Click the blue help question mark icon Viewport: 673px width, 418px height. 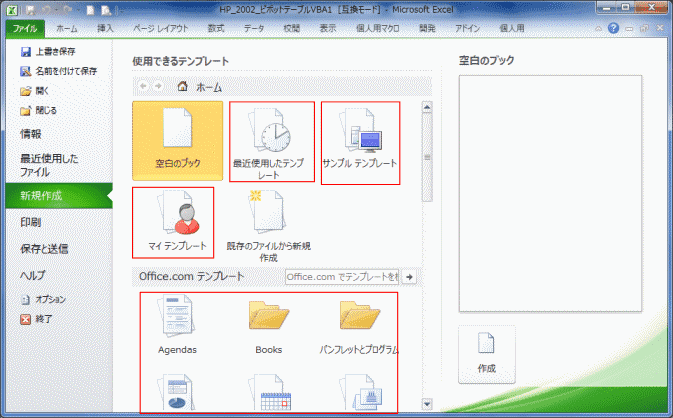[x=614, y=28]
